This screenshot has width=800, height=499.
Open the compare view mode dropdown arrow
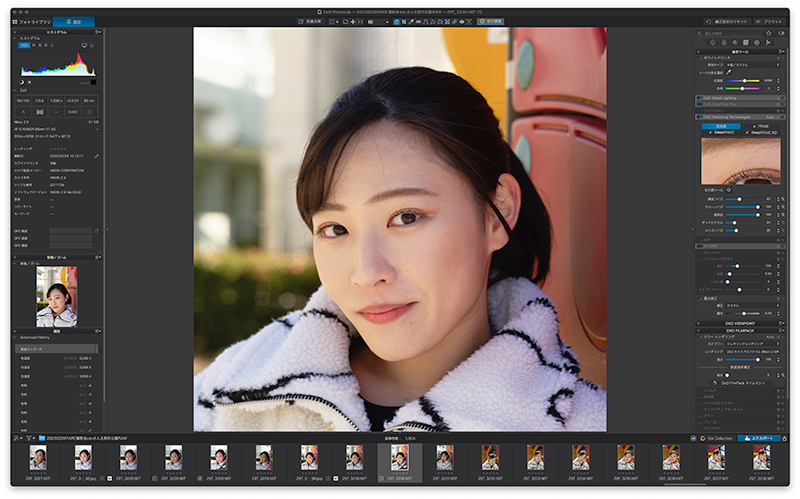point(337,22)
